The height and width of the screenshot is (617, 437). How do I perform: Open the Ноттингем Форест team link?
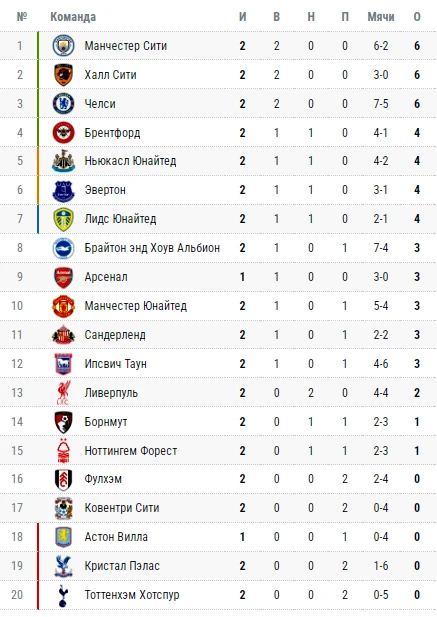pyautogui.click(x=131, y=451)
